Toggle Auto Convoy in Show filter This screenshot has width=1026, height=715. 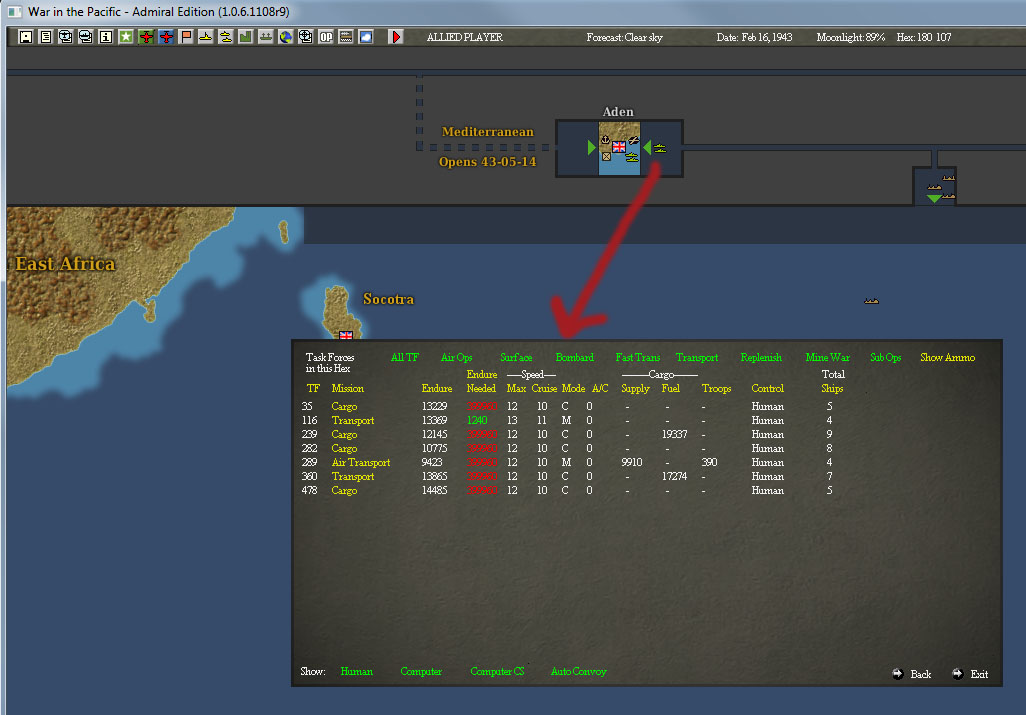tap(578, 672)
